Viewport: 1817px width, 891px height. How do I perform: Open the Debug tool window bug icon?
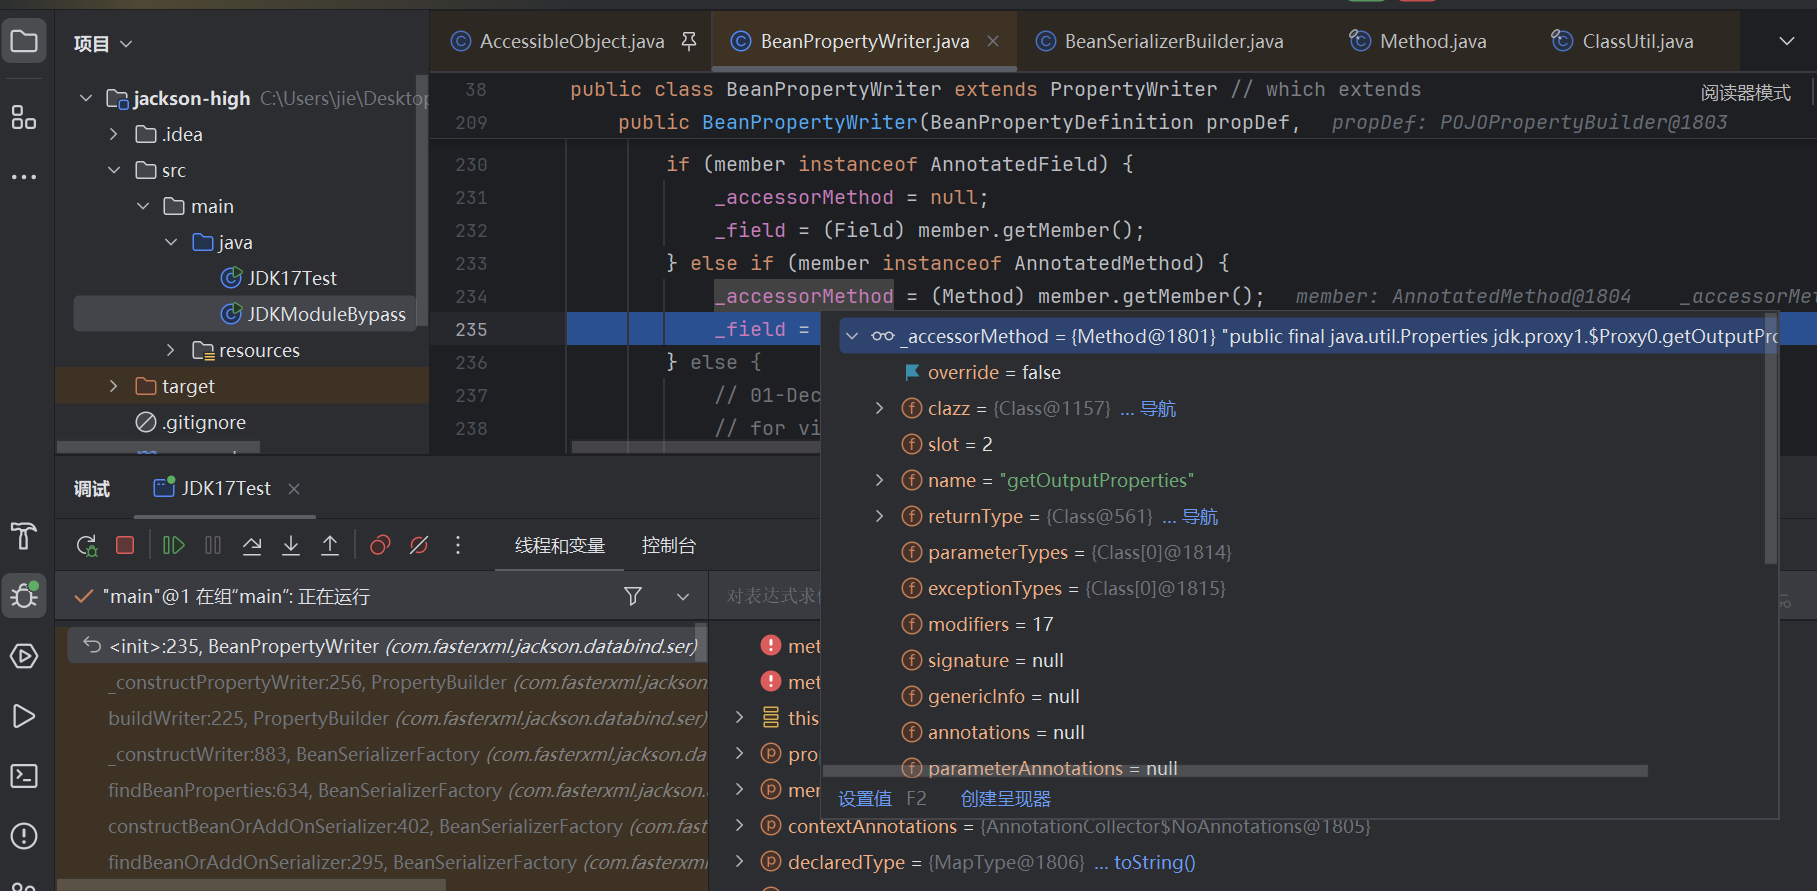[24, 596]
